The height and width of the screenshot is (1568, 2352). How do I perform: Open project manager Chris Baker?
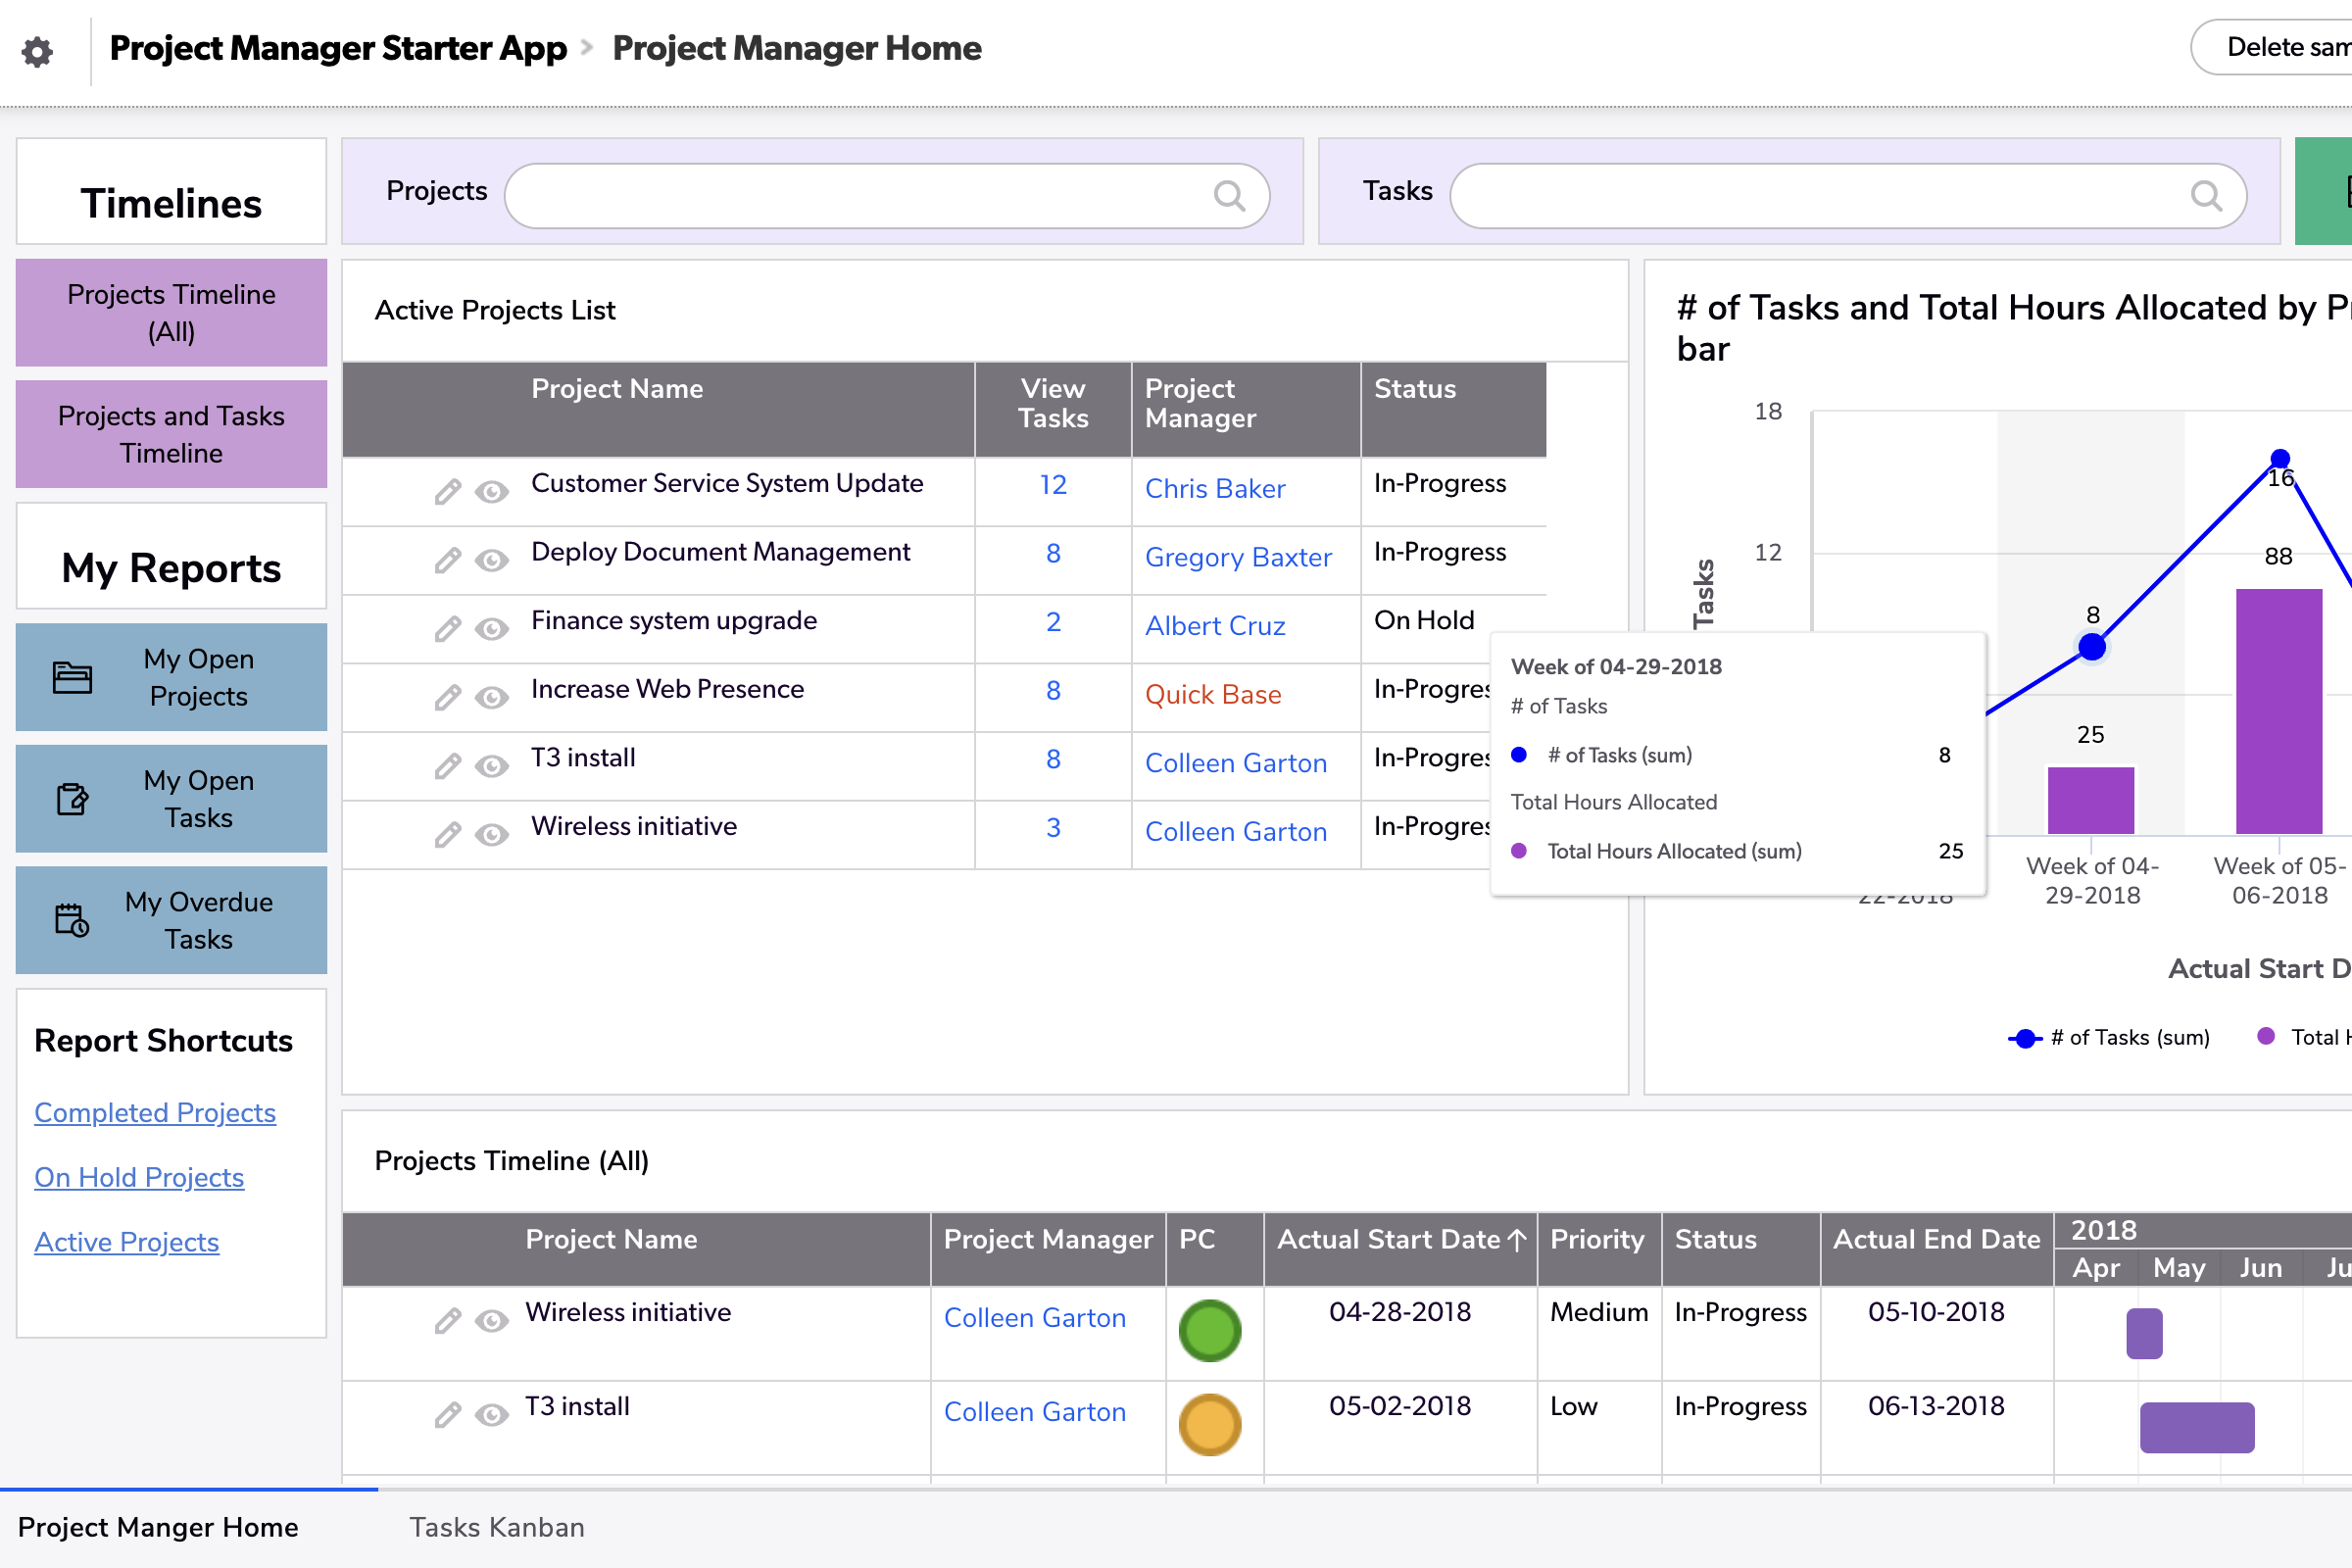(1216, 488)
